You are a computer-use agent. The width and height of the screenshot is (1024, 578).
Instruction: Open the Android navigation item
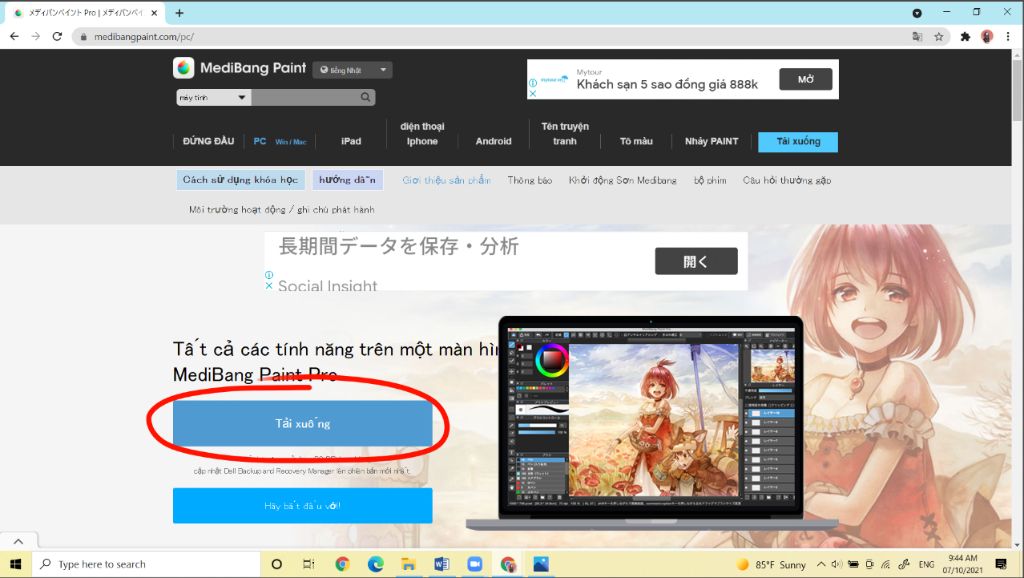click(x=493, y=141)
